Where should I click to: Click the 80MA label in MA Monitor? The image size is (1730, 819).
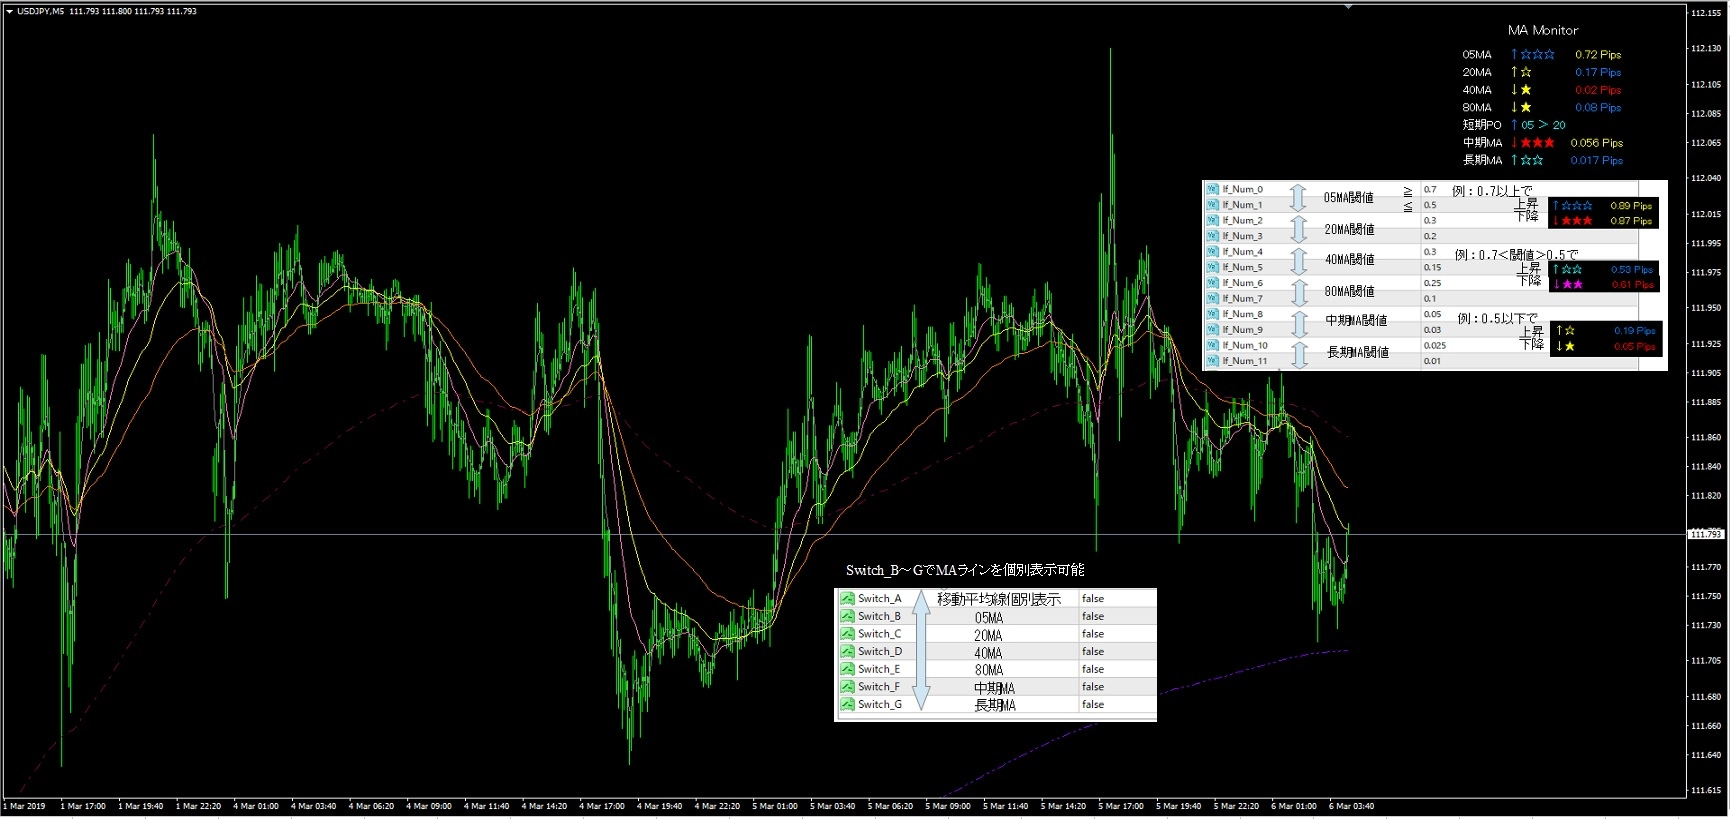tap(1477, 108)
